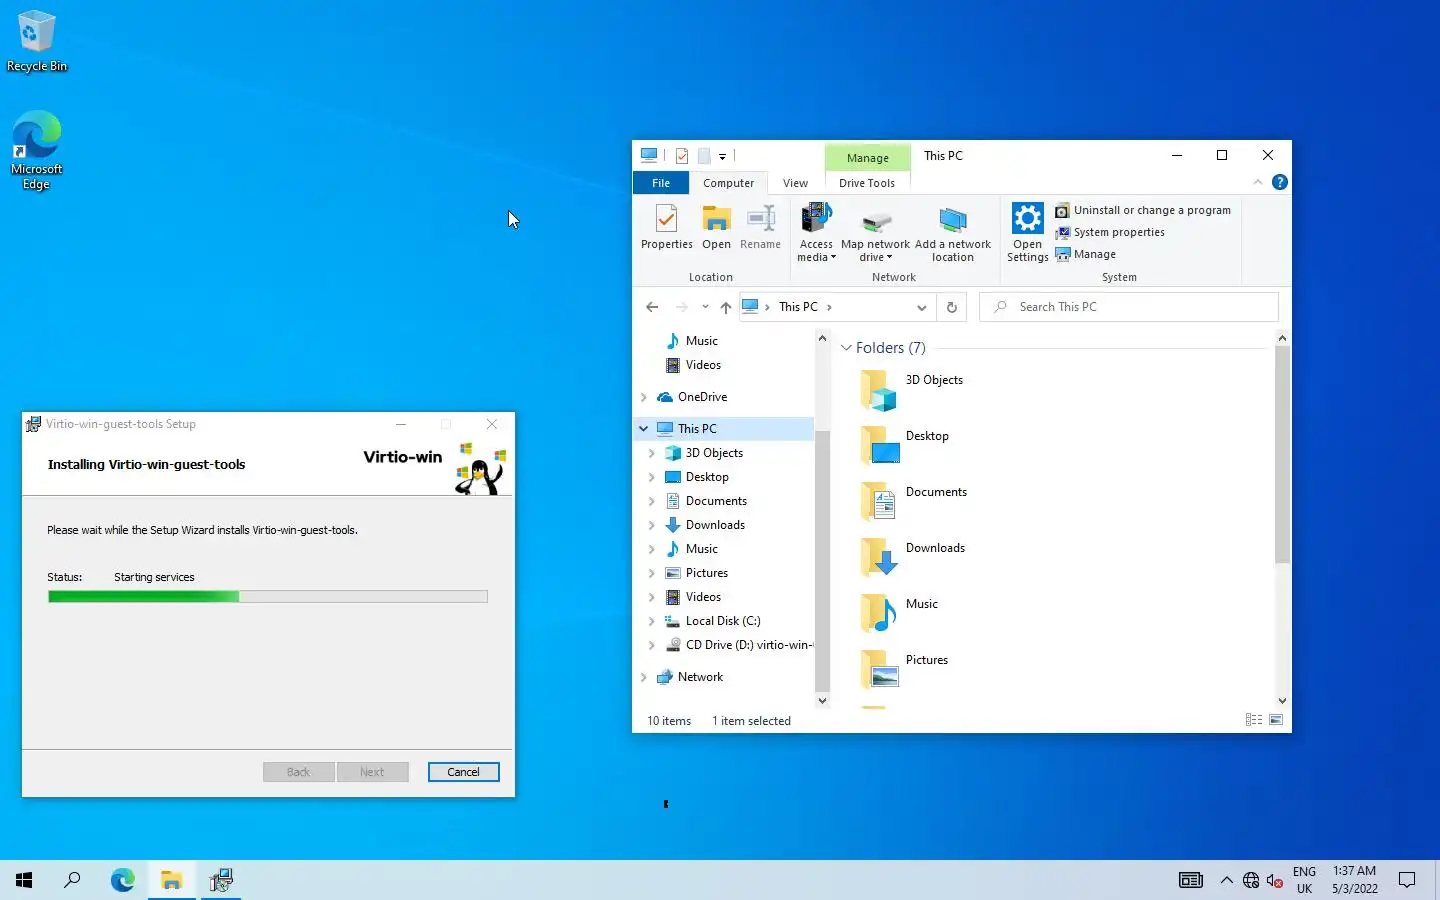
Task: Launch Microsoft Edge from desktop shortcut
Action: pyautogui.click(x=37, y=150)
